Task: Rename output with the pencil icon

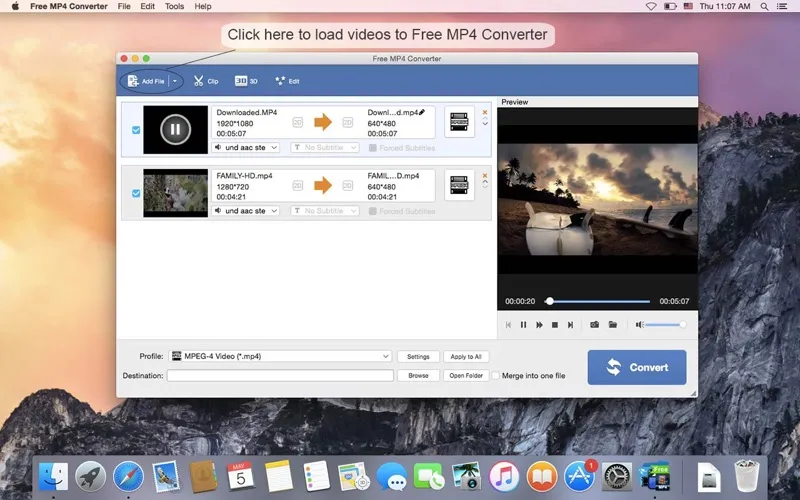Action: click(x=422, y=112)
